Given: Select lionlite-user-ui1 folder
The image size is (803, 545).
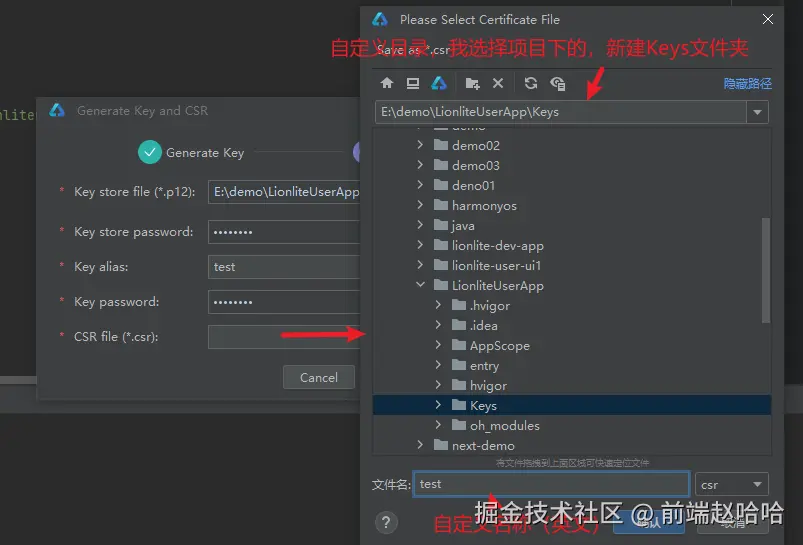Looking at the screenshot, I should pyautogui.click(x=572, y=265).
